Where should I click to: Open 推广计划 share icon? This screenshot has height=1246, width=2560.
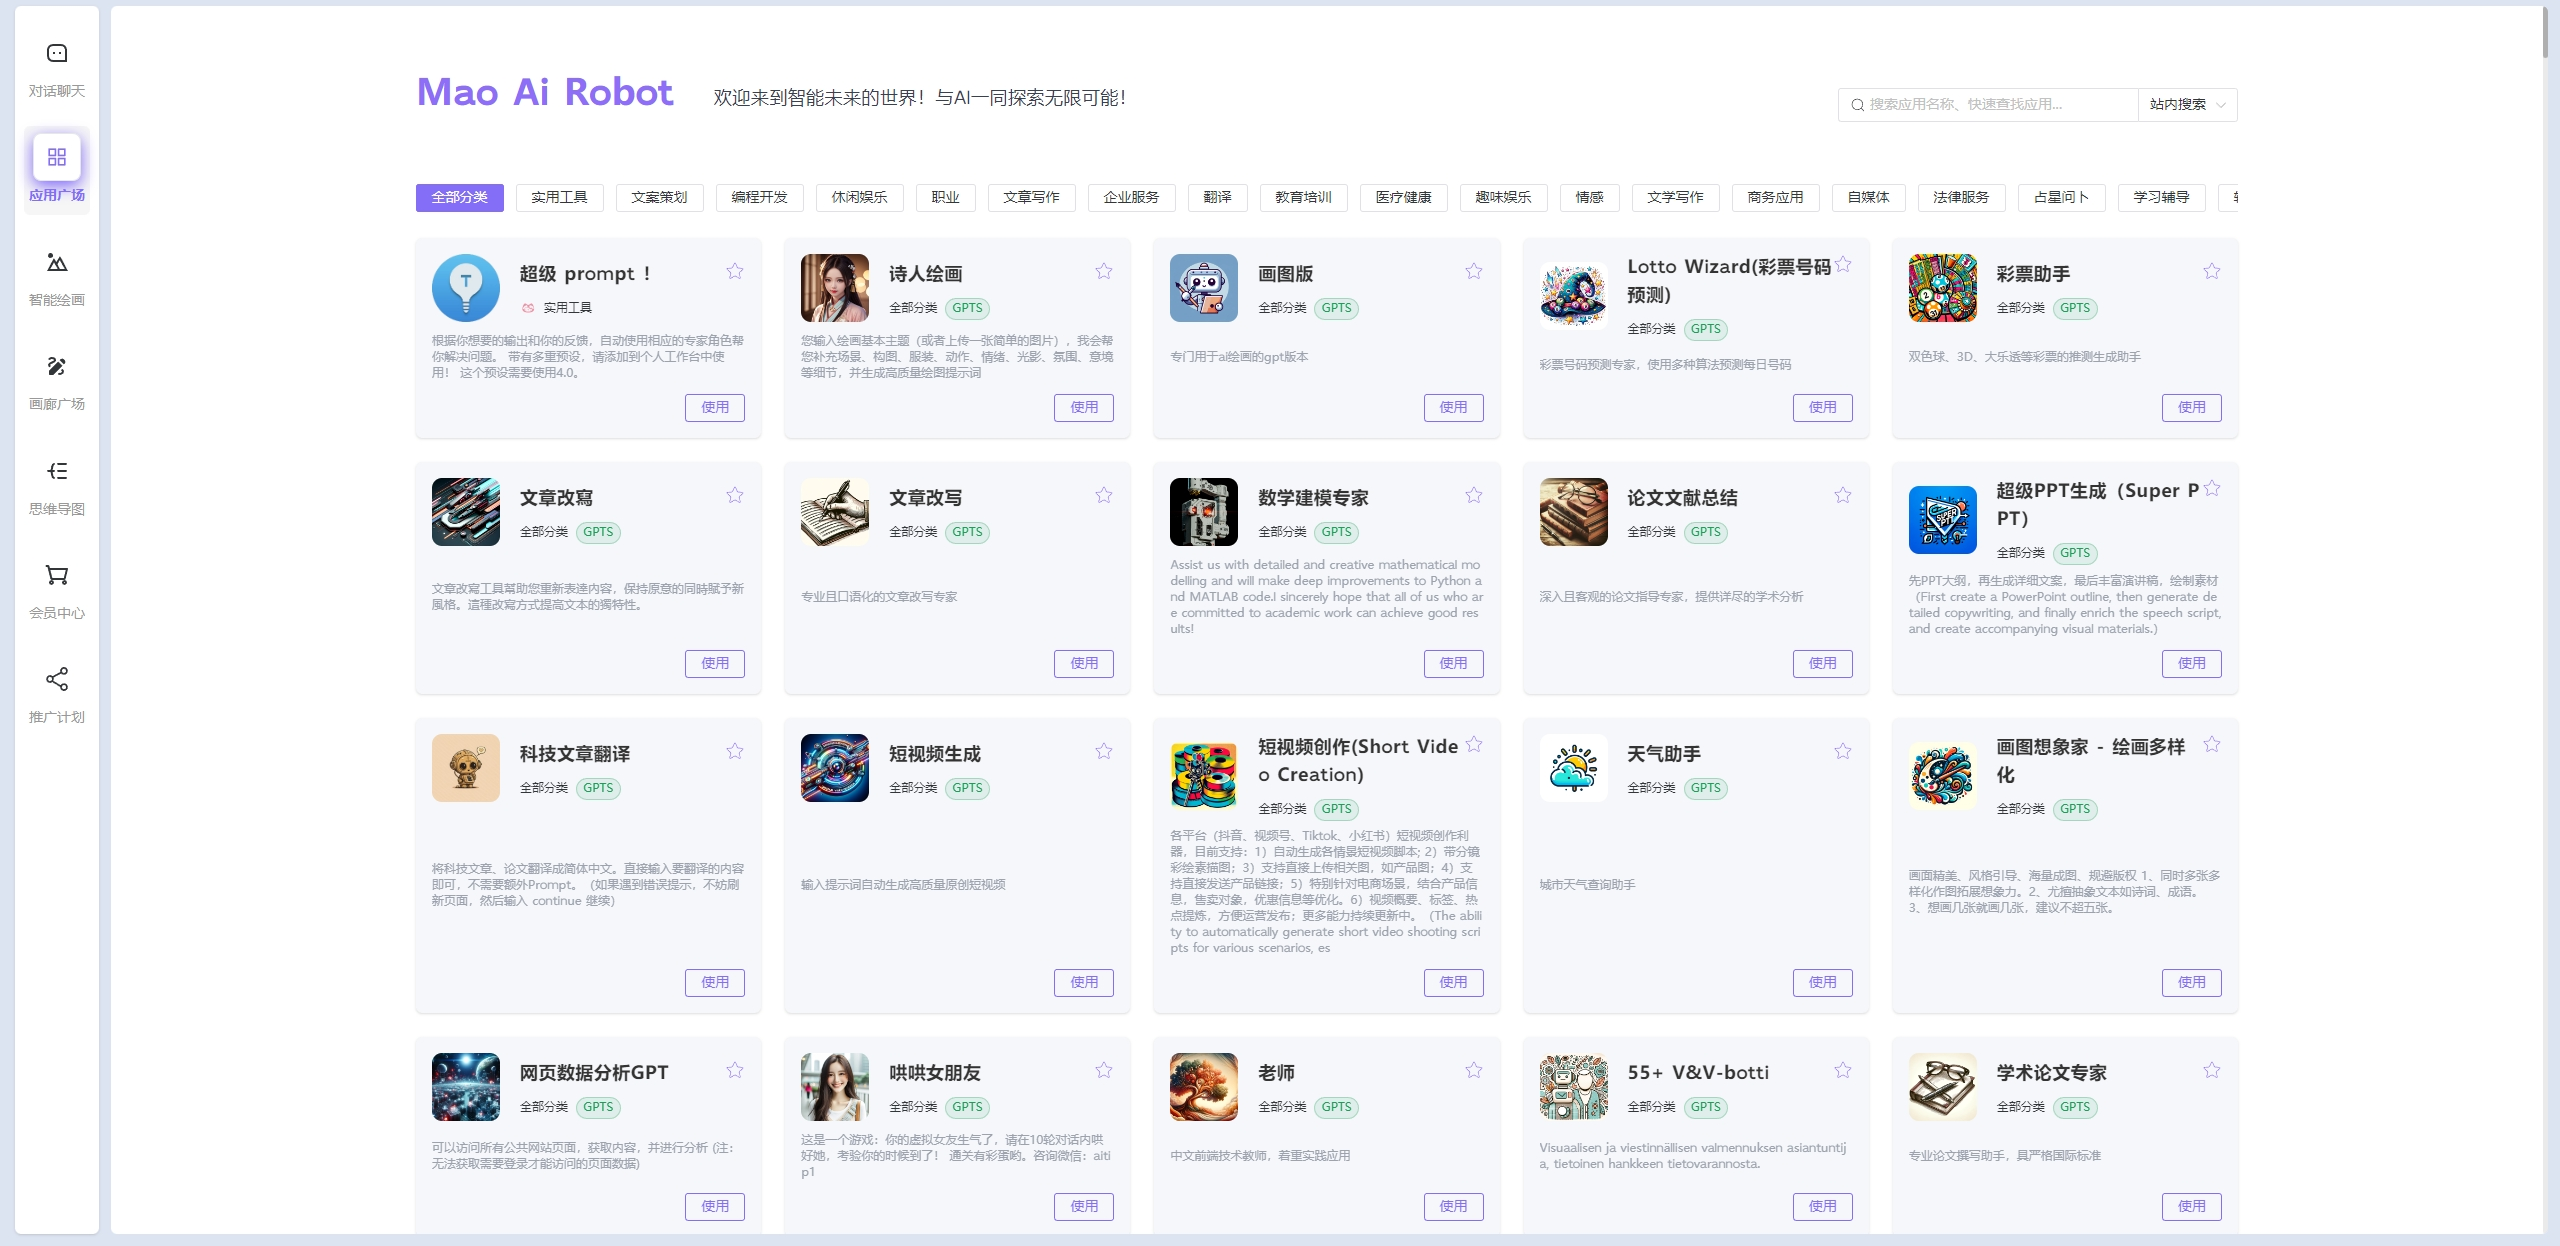(x=57, y=680)
